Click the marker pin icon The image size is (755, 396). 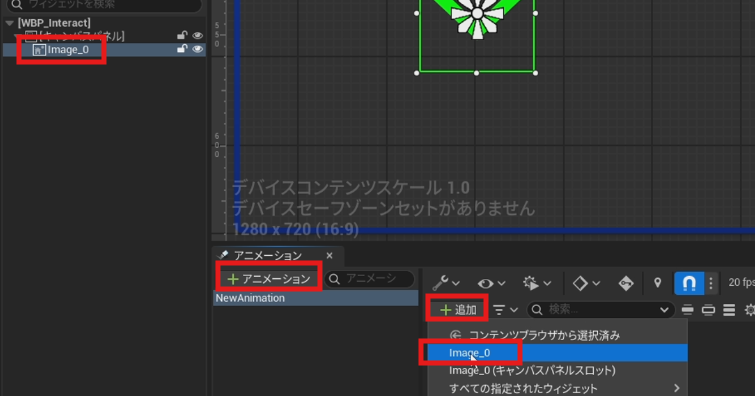657,283
